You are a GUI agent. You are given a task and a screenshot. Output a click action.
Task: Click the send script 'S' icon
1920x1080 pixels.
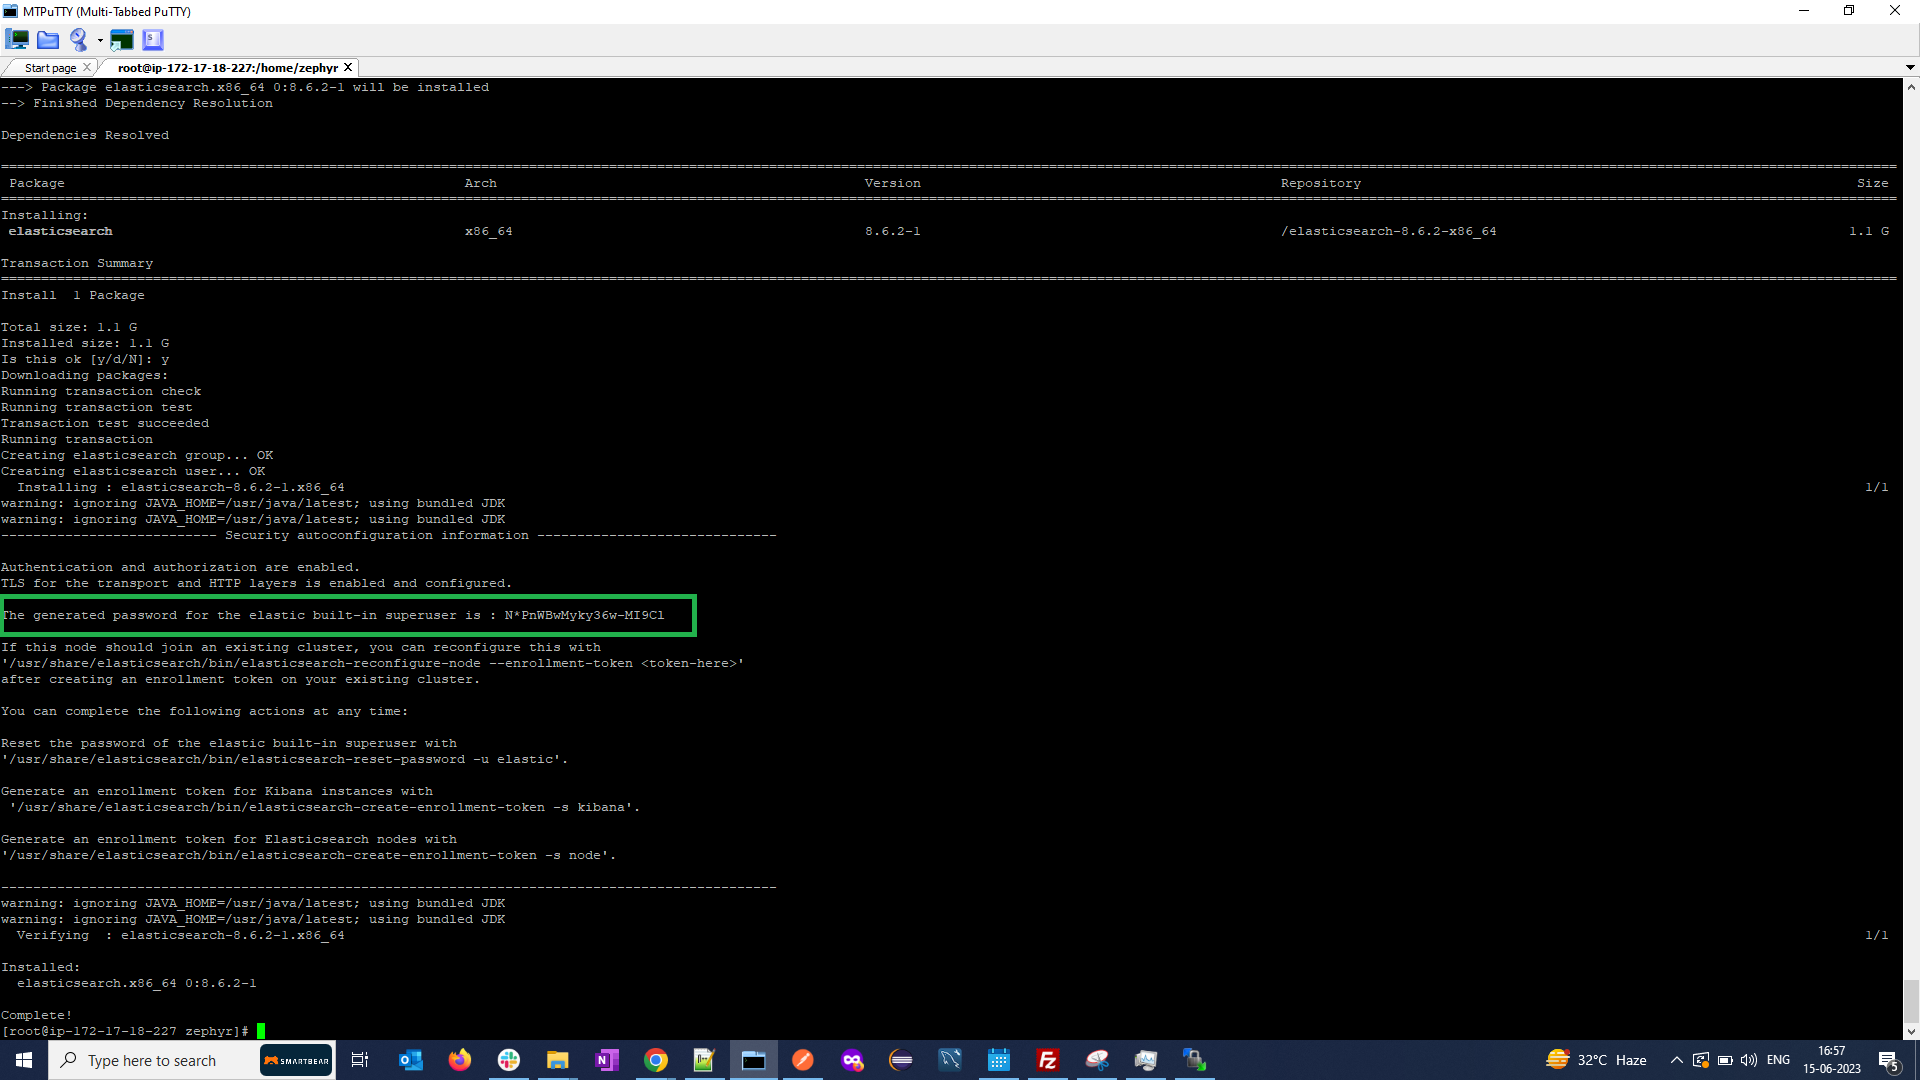coord(153,40)
